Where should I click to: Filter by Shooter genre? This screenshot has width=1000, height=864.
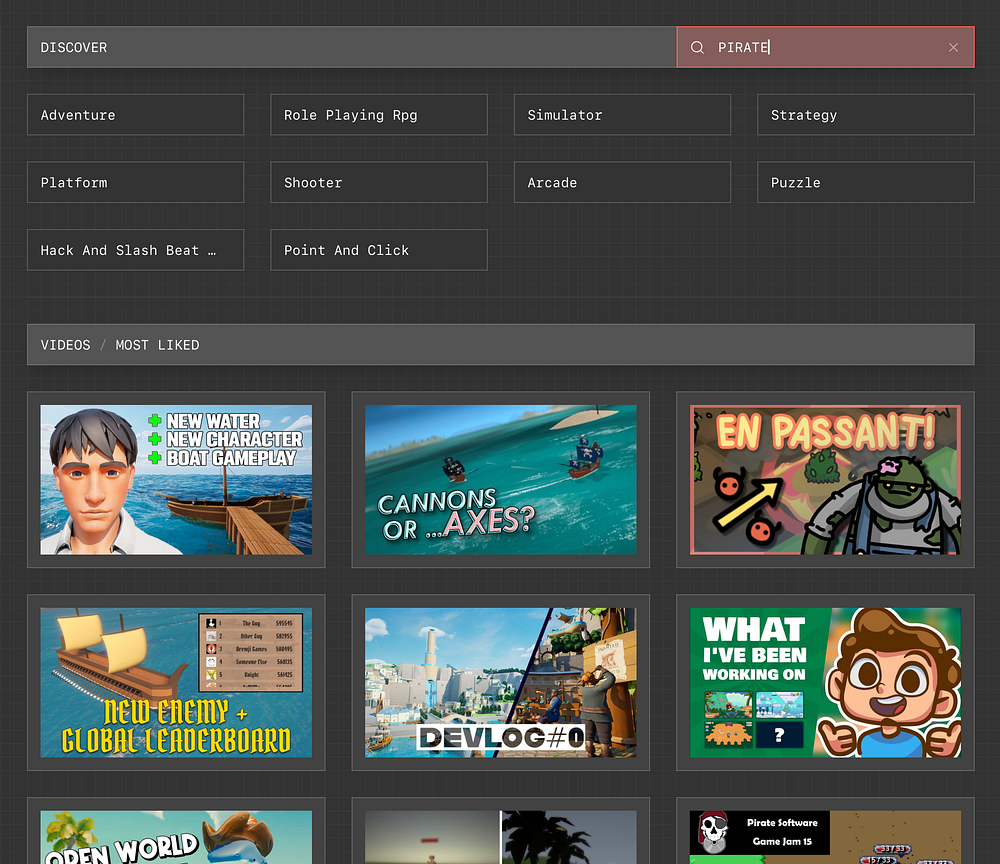pos(379,182)
